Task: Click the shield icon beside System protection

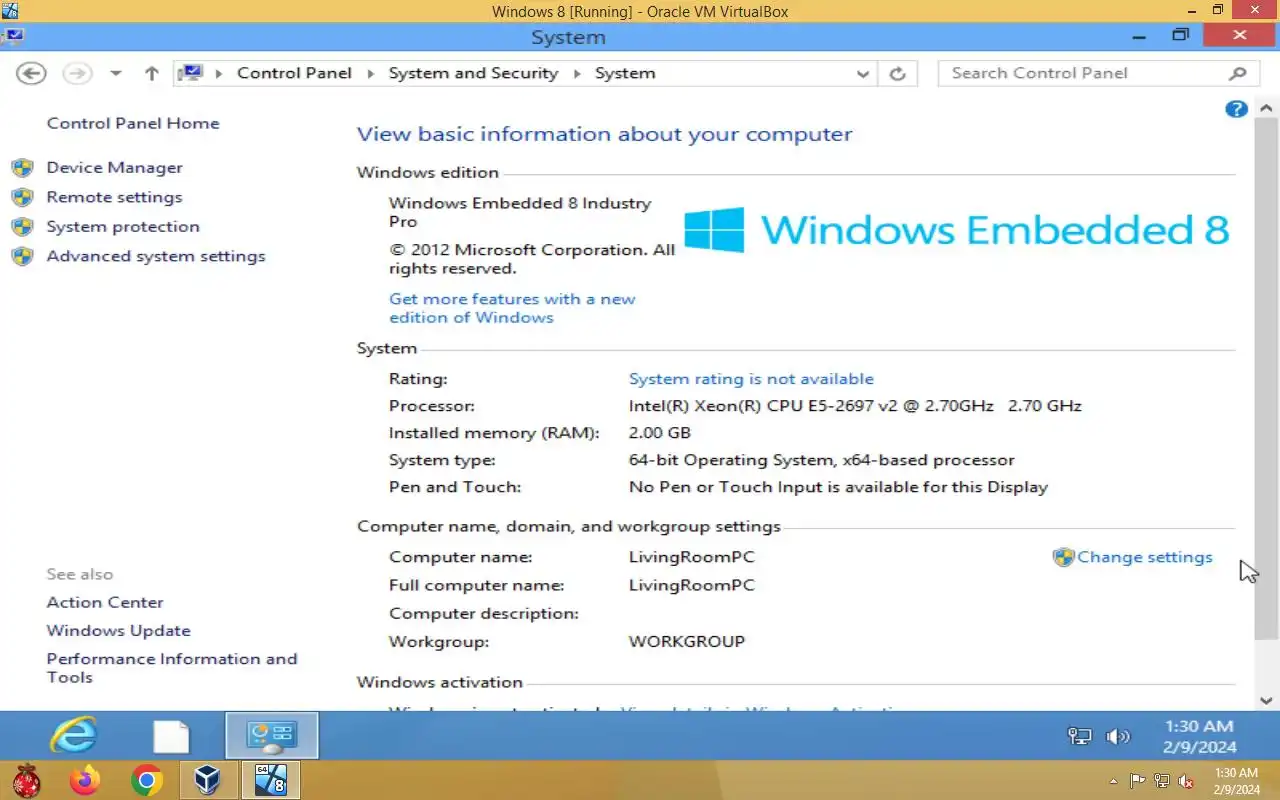Action: (23, 227)
